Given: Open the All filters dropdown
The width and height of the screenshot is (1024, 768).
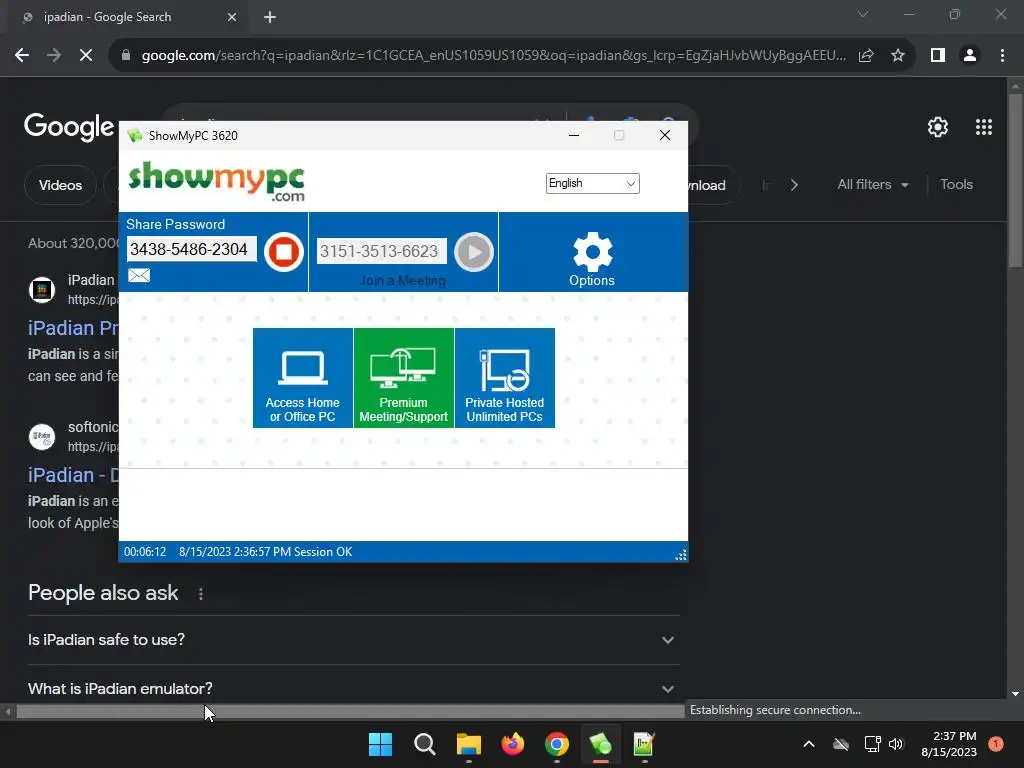Looking at the screenshot, I should point(872,185).
